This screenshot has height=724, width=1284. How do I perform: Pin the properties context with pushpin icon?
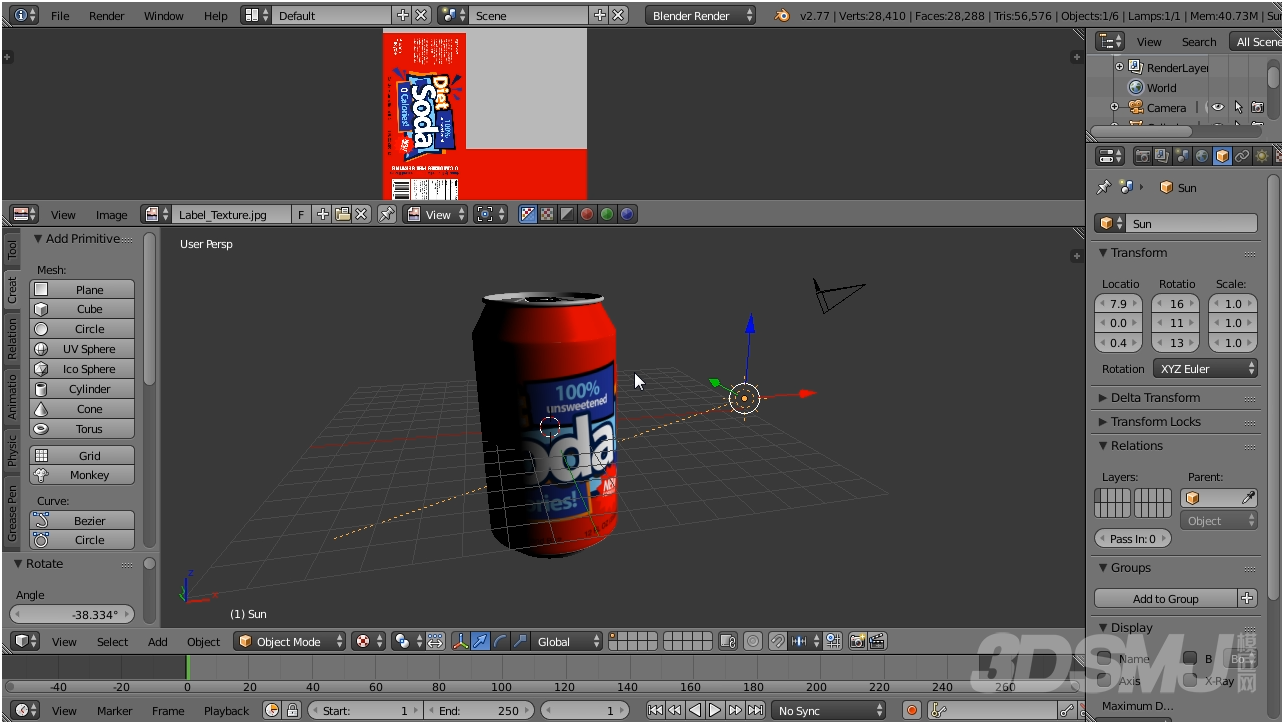1104,187
